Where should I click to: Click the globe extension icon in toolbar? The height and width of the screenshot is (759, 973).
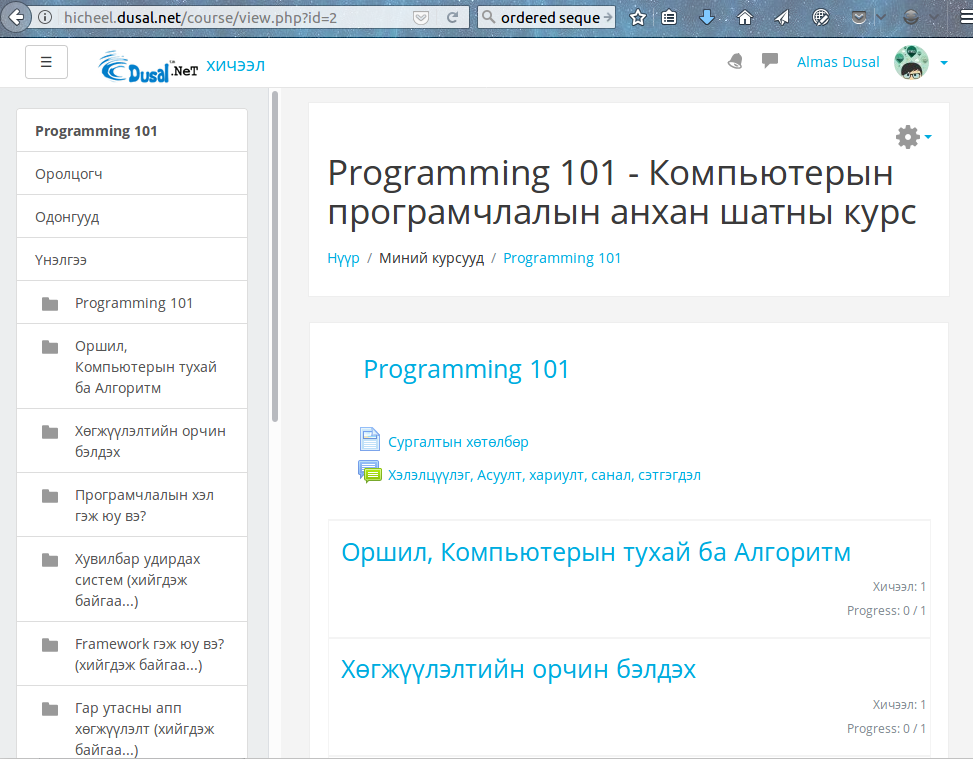coord(820,17)
